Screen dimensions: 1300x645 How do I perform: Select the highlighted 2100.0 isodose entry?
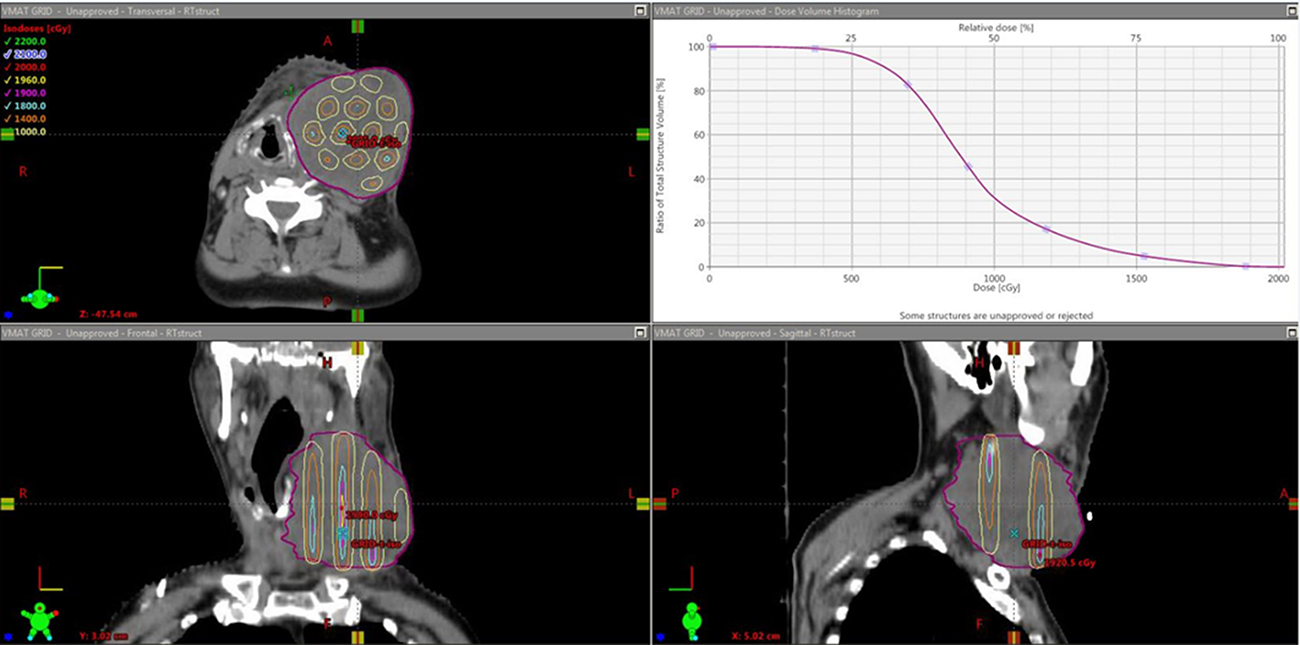point(30,54)
